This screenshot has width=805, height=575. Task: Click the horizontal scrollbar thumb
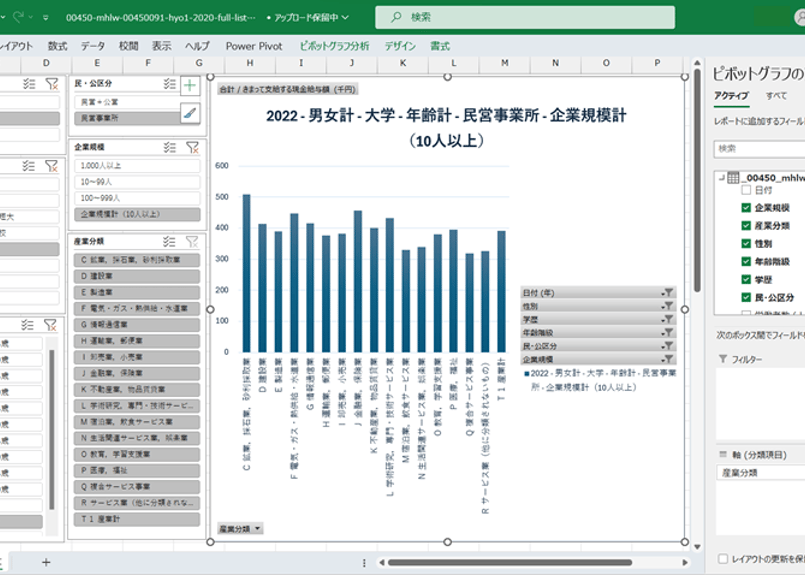[x=510, y=562]
